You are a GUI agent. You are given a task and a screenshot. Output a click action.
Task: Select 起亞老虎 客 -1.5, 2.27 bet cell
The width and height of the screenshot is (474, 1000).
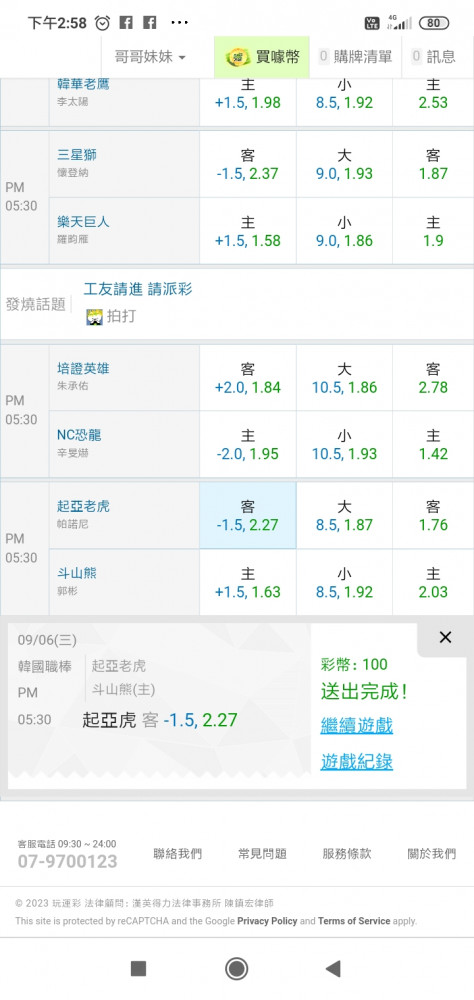coord(248,515)
